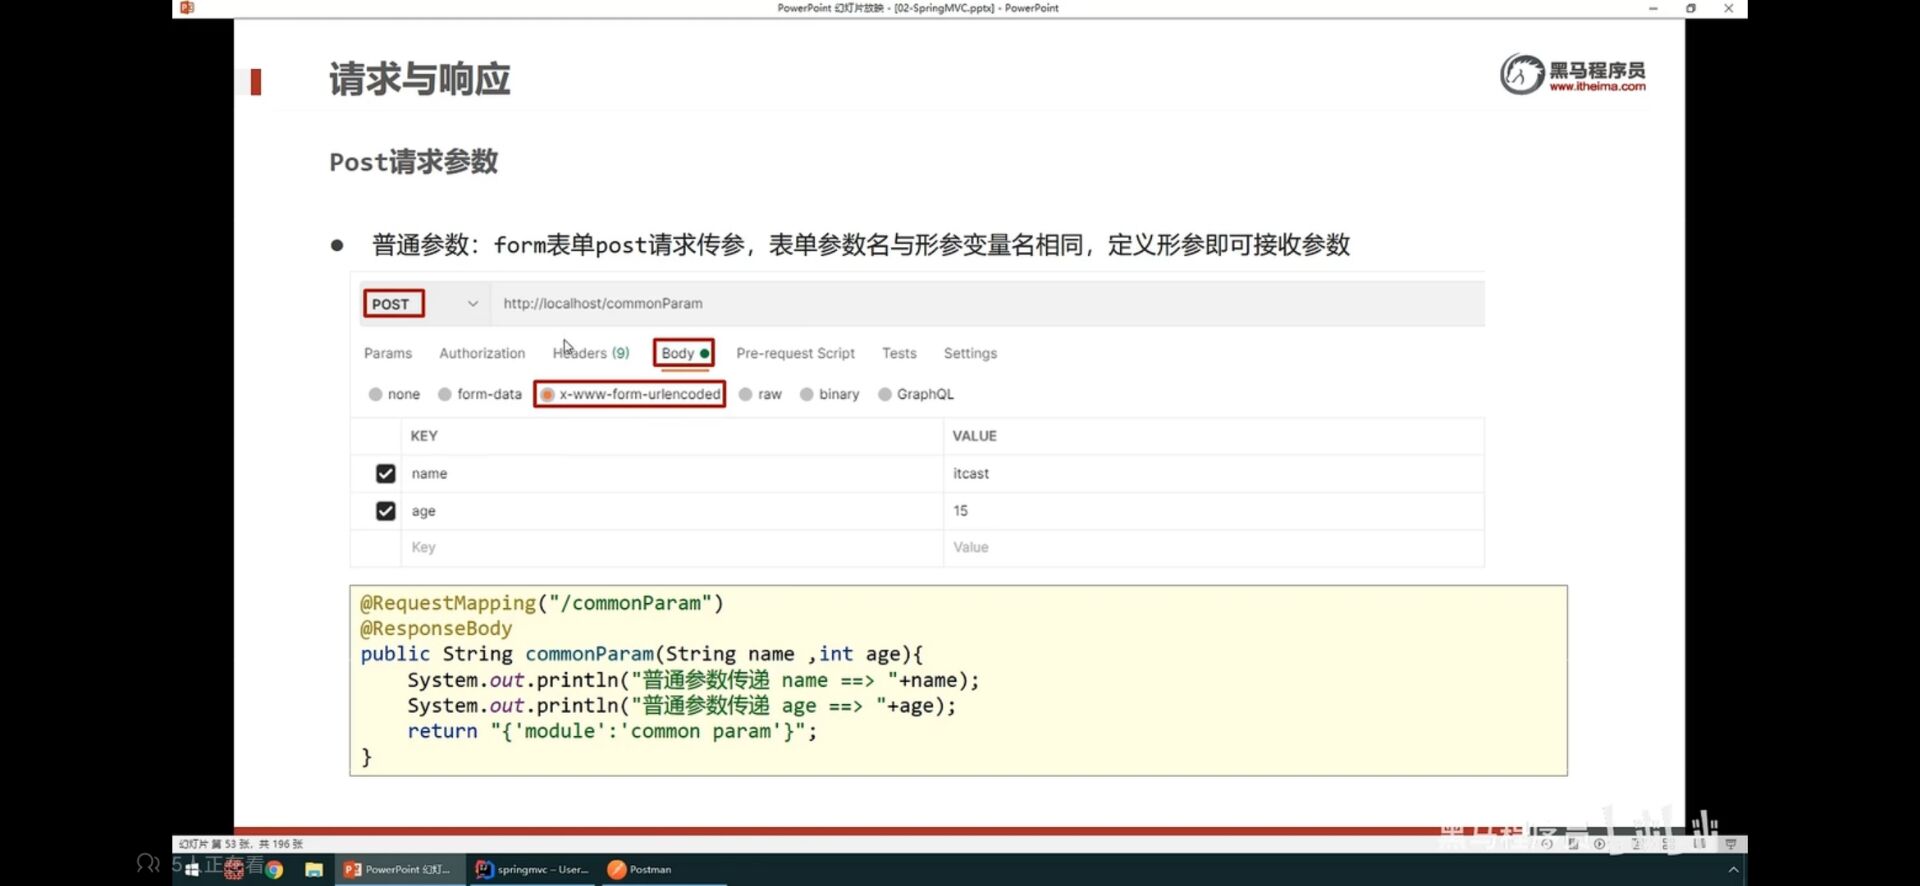1920x886 pixels.
Task: Select the none body type radio
Action: [x=375, y=394]
